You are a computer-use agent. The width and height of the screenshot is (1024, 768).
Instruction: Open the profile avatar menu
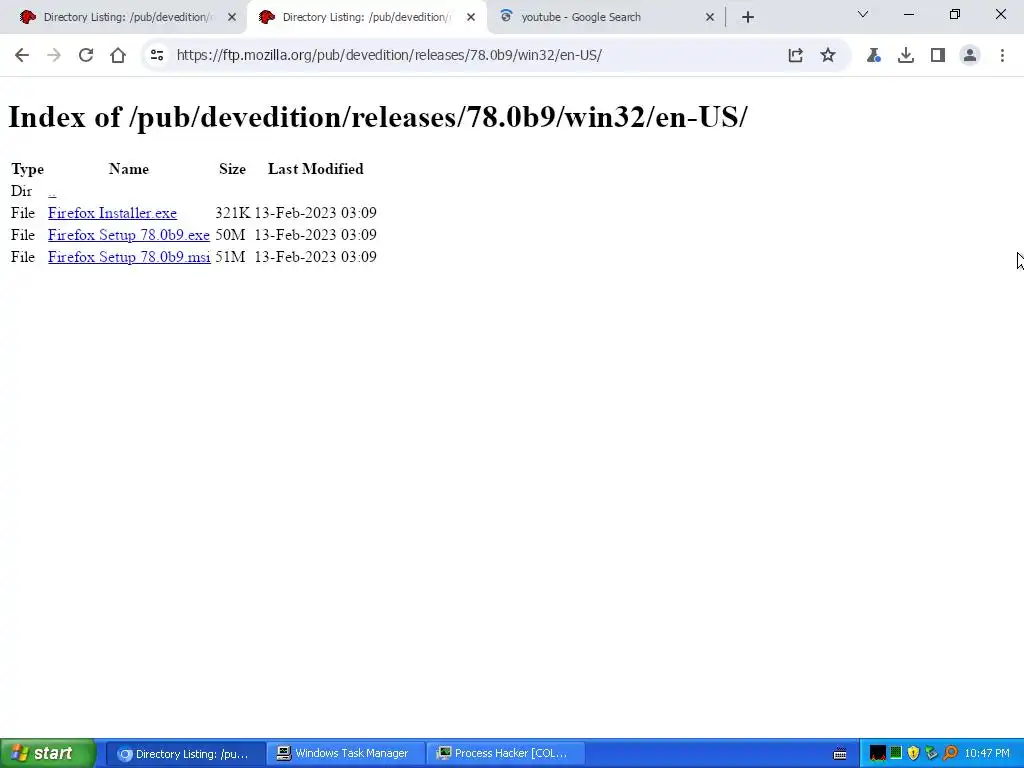[x=970, y=56]
